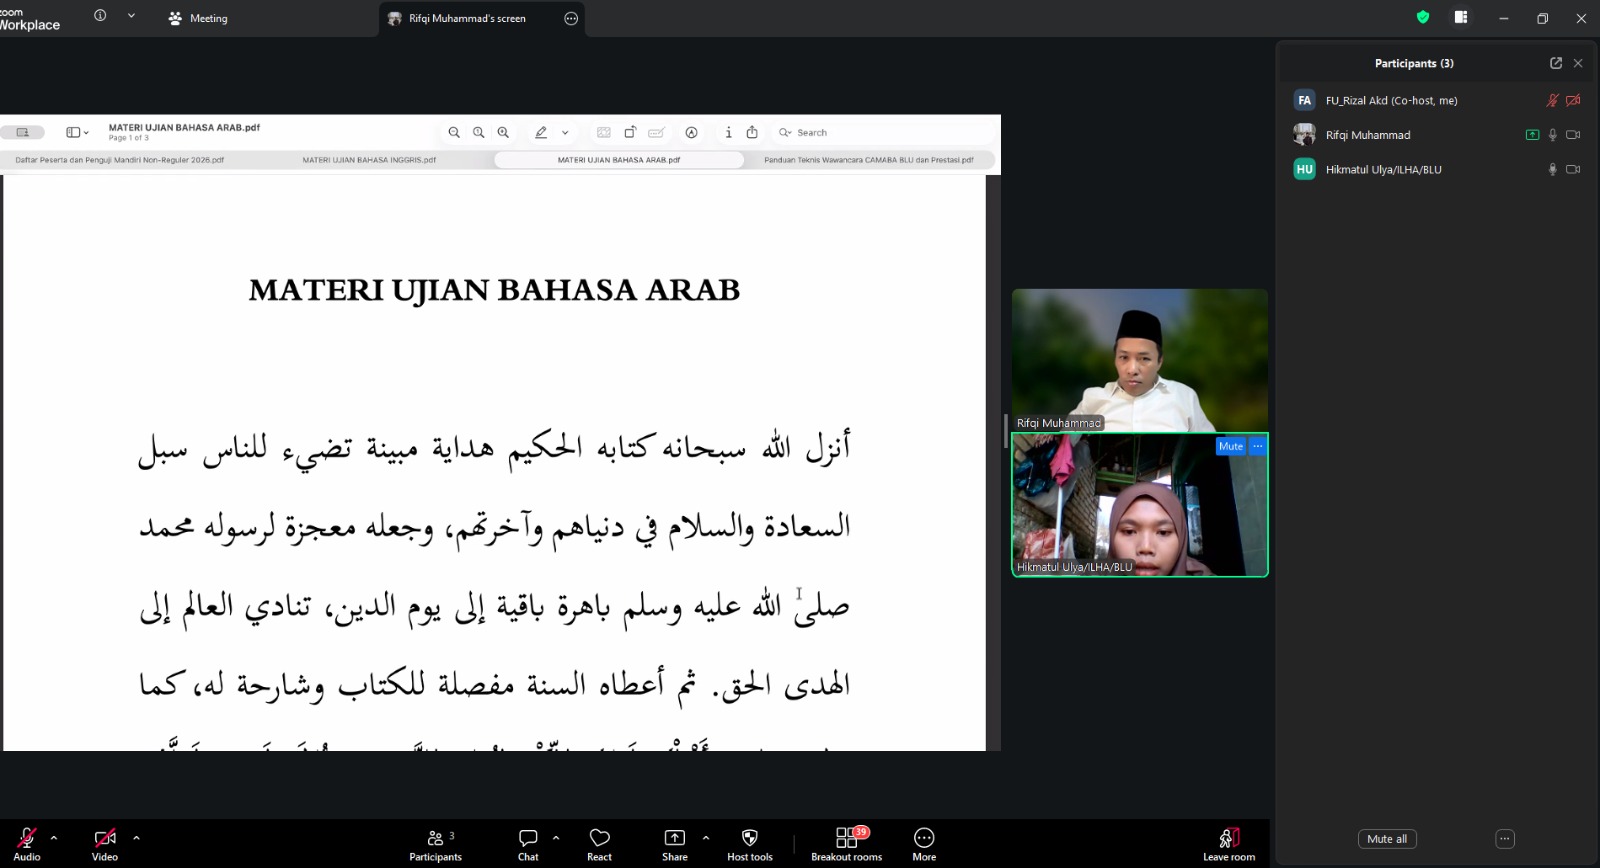Open options on Rifqi Muhammad's screen tab
Screen dimensions: 1600x868
(571, 18)
